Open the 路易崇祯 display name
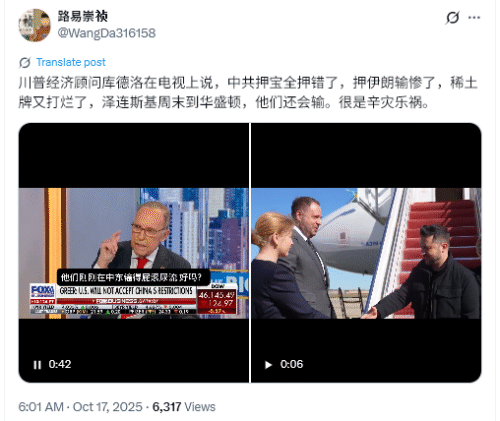Image resolution: width=500 pixels, height=421 pixels. pyautogui.click(x=83, y=16)
